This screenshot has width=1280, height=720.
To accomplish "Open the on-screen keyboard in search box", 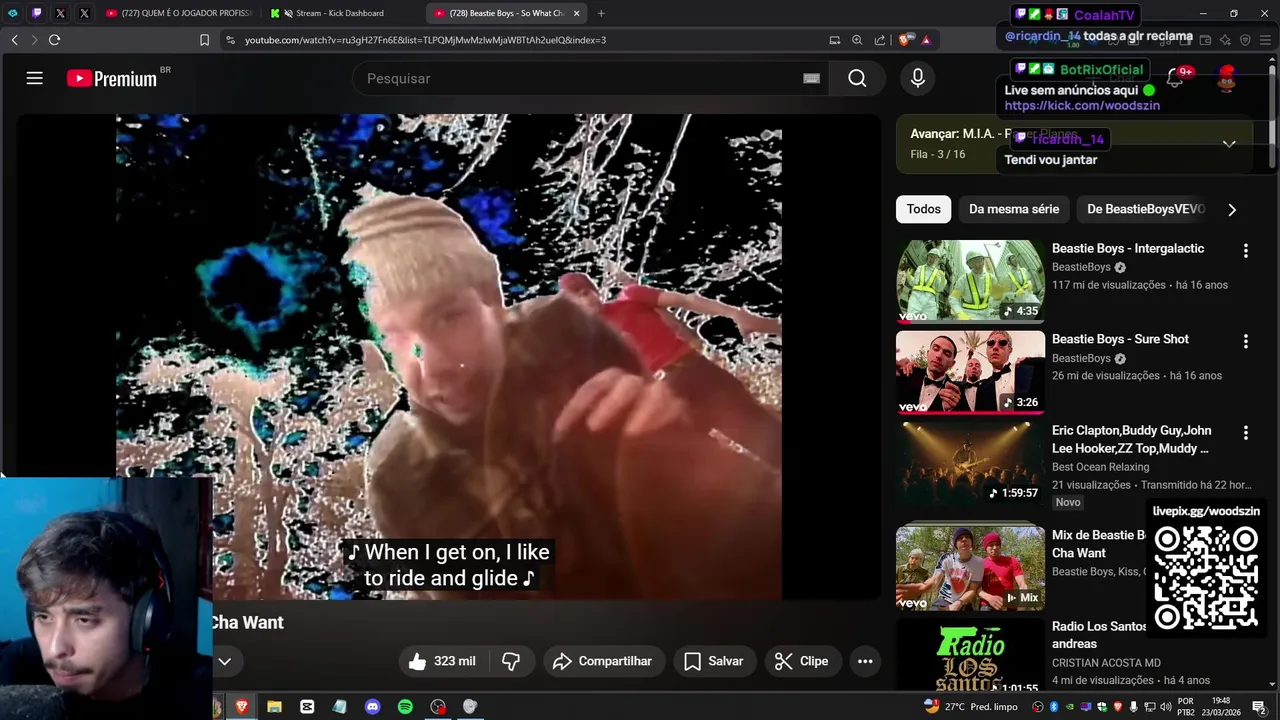I will [811, 78].
